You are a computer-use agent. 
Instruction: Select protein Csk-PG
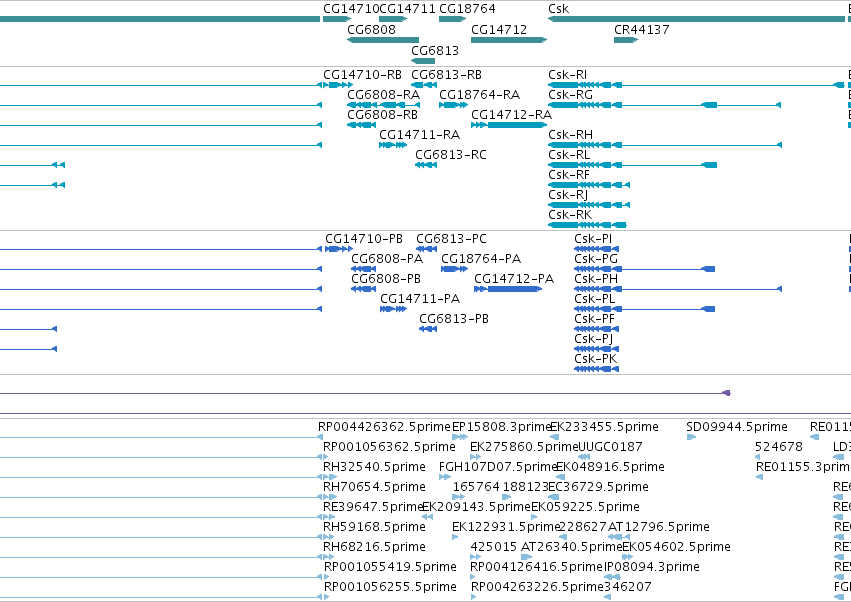click(644, 269)
